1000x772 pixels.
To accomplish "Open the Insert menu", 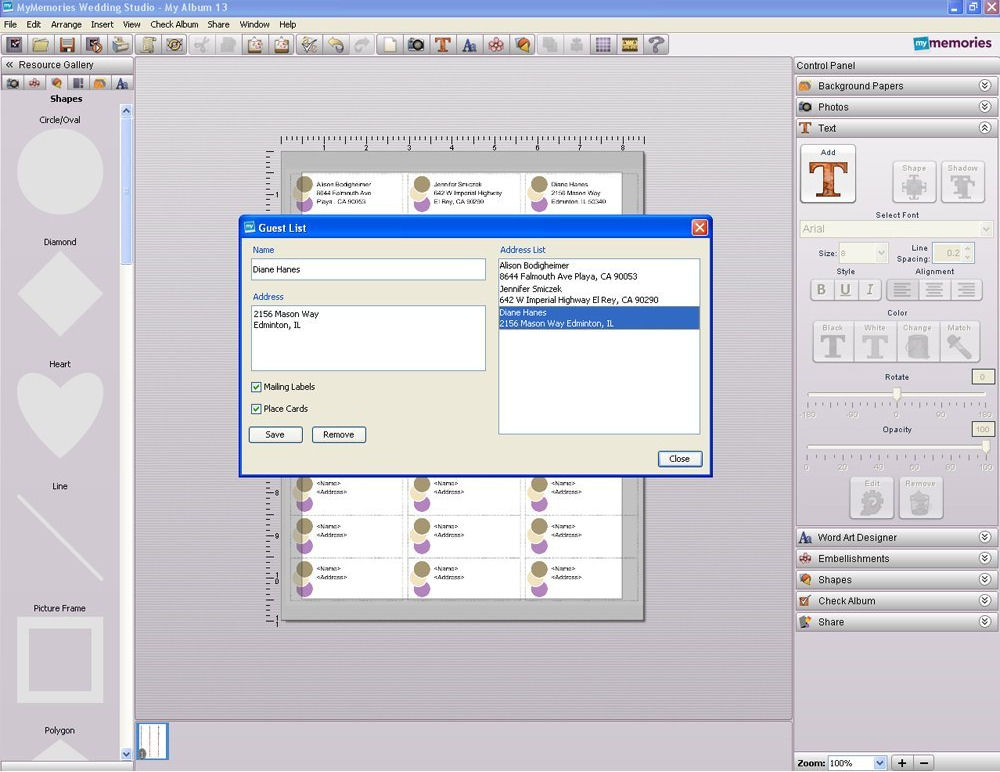I will (102, 24).
